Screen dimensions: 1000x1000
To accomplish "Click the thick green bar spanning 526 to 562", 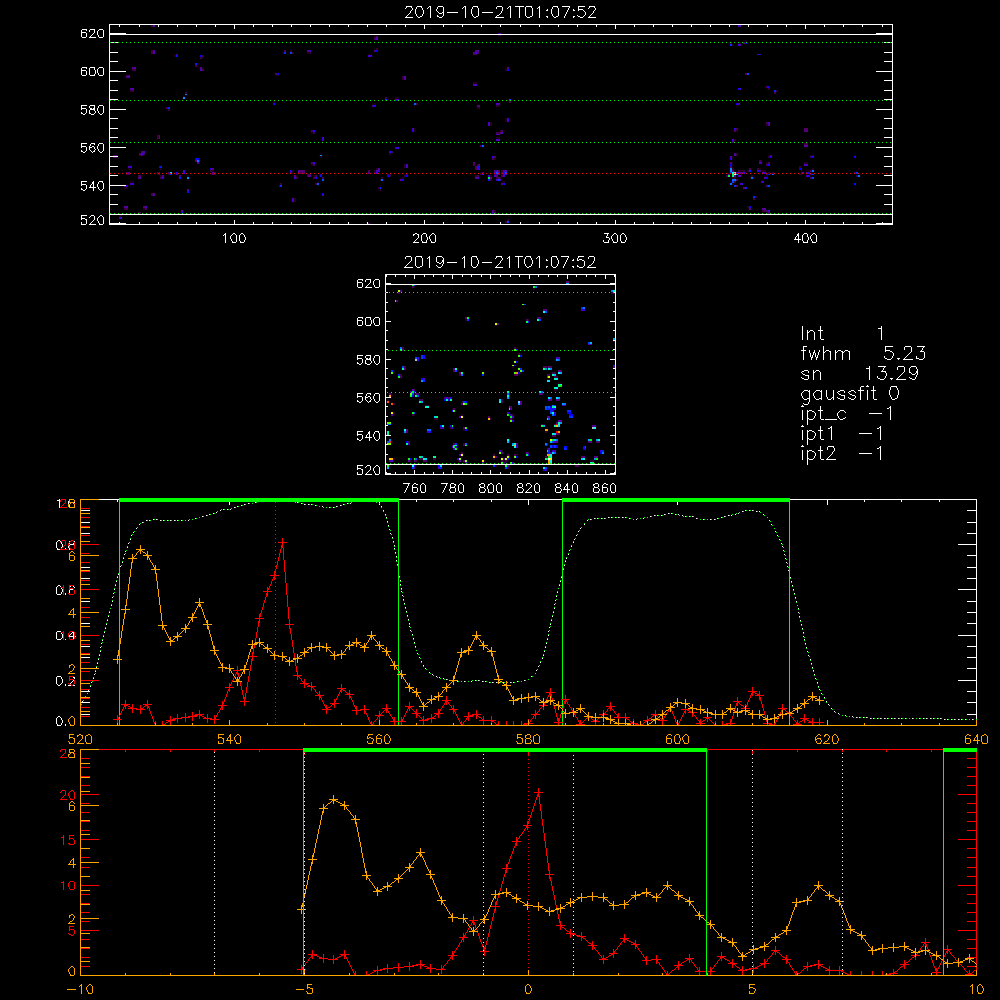I will pos(259,500).
